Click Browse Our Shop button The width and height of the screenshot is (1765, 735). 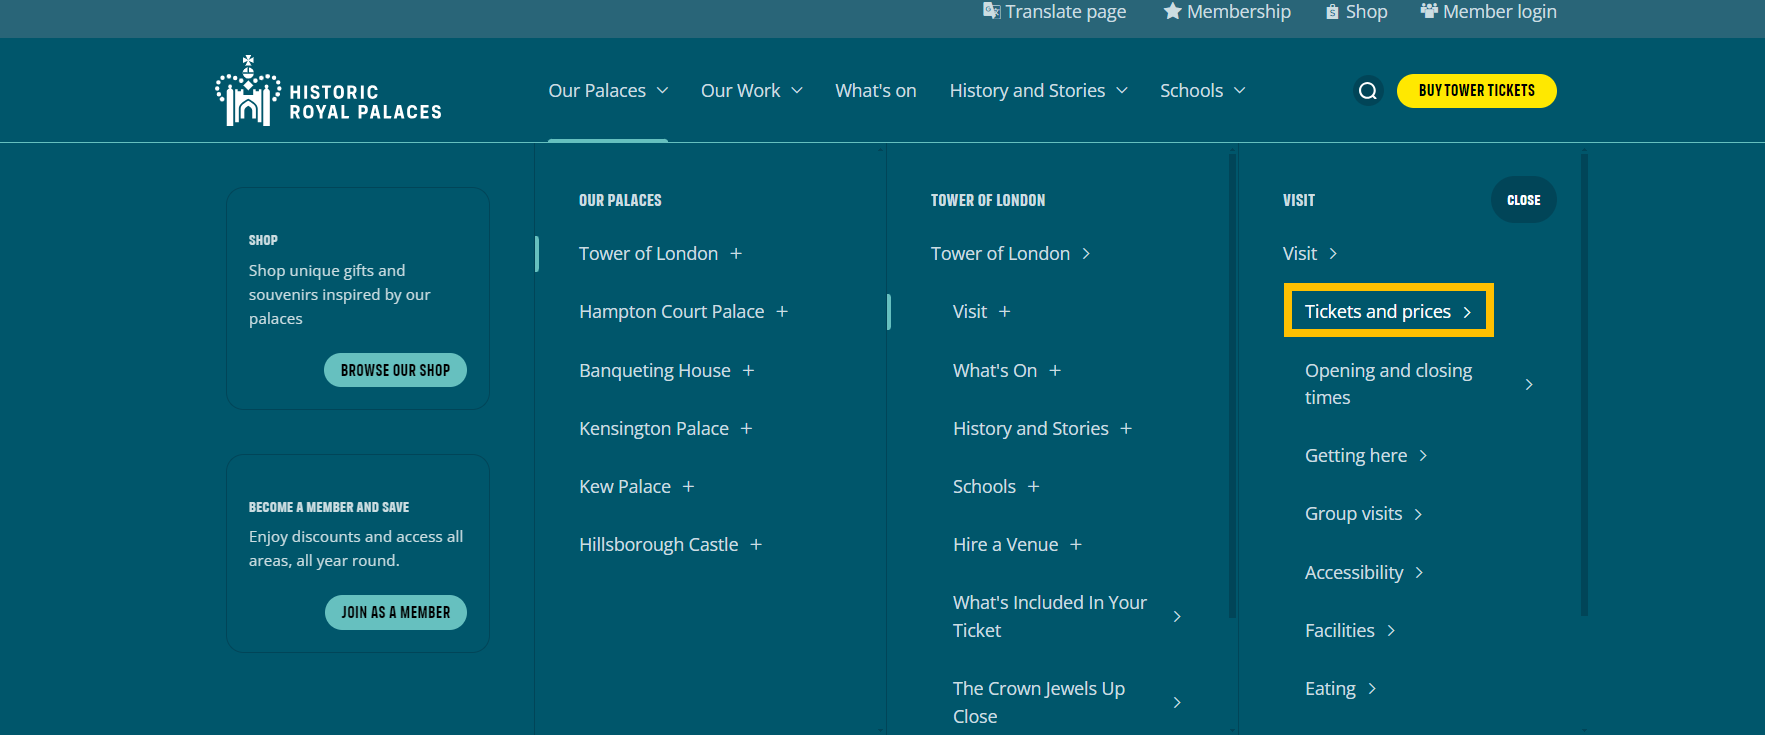coord(395,370)
